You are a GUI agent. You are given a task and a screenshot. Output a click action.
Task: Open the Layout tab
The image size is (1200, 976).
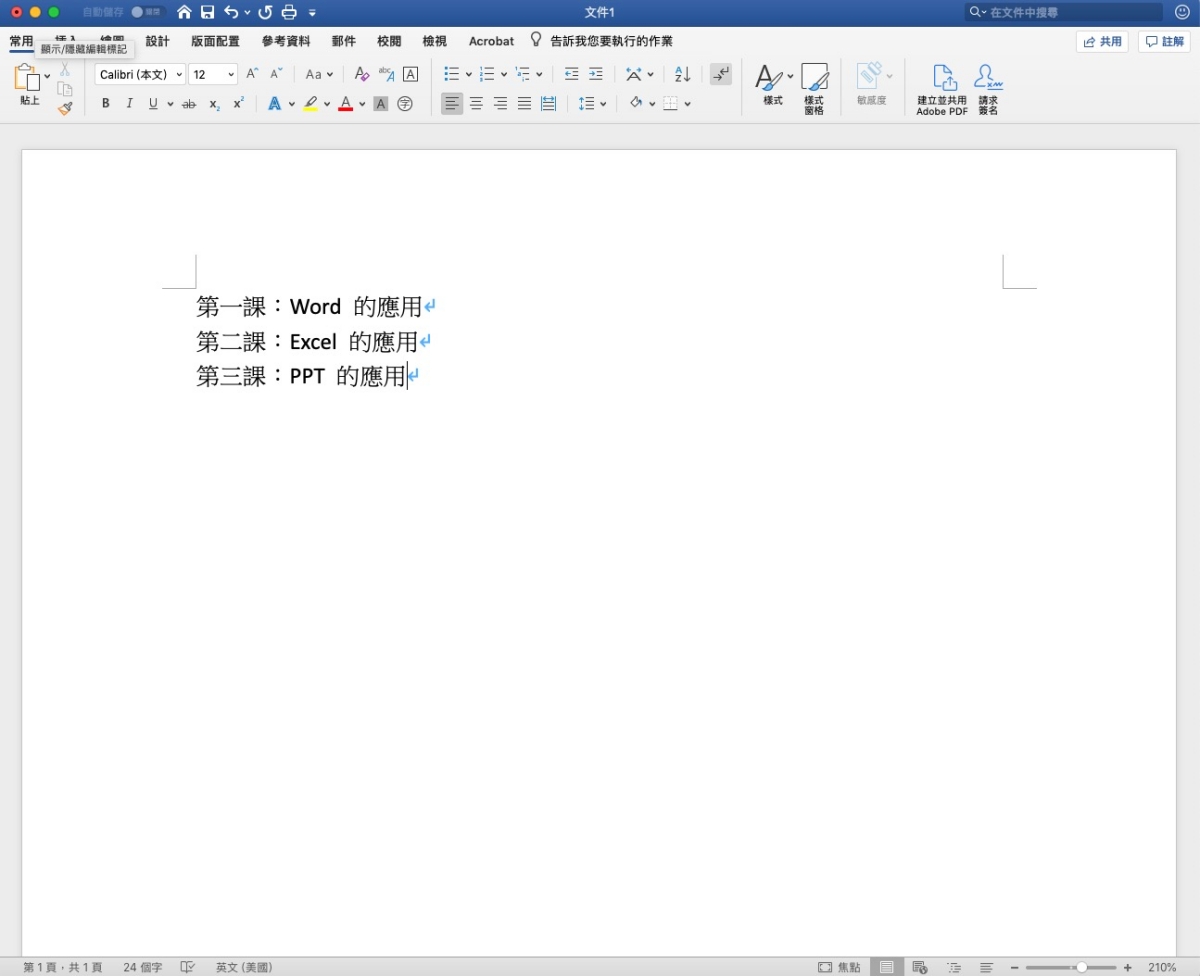(215, 41)
